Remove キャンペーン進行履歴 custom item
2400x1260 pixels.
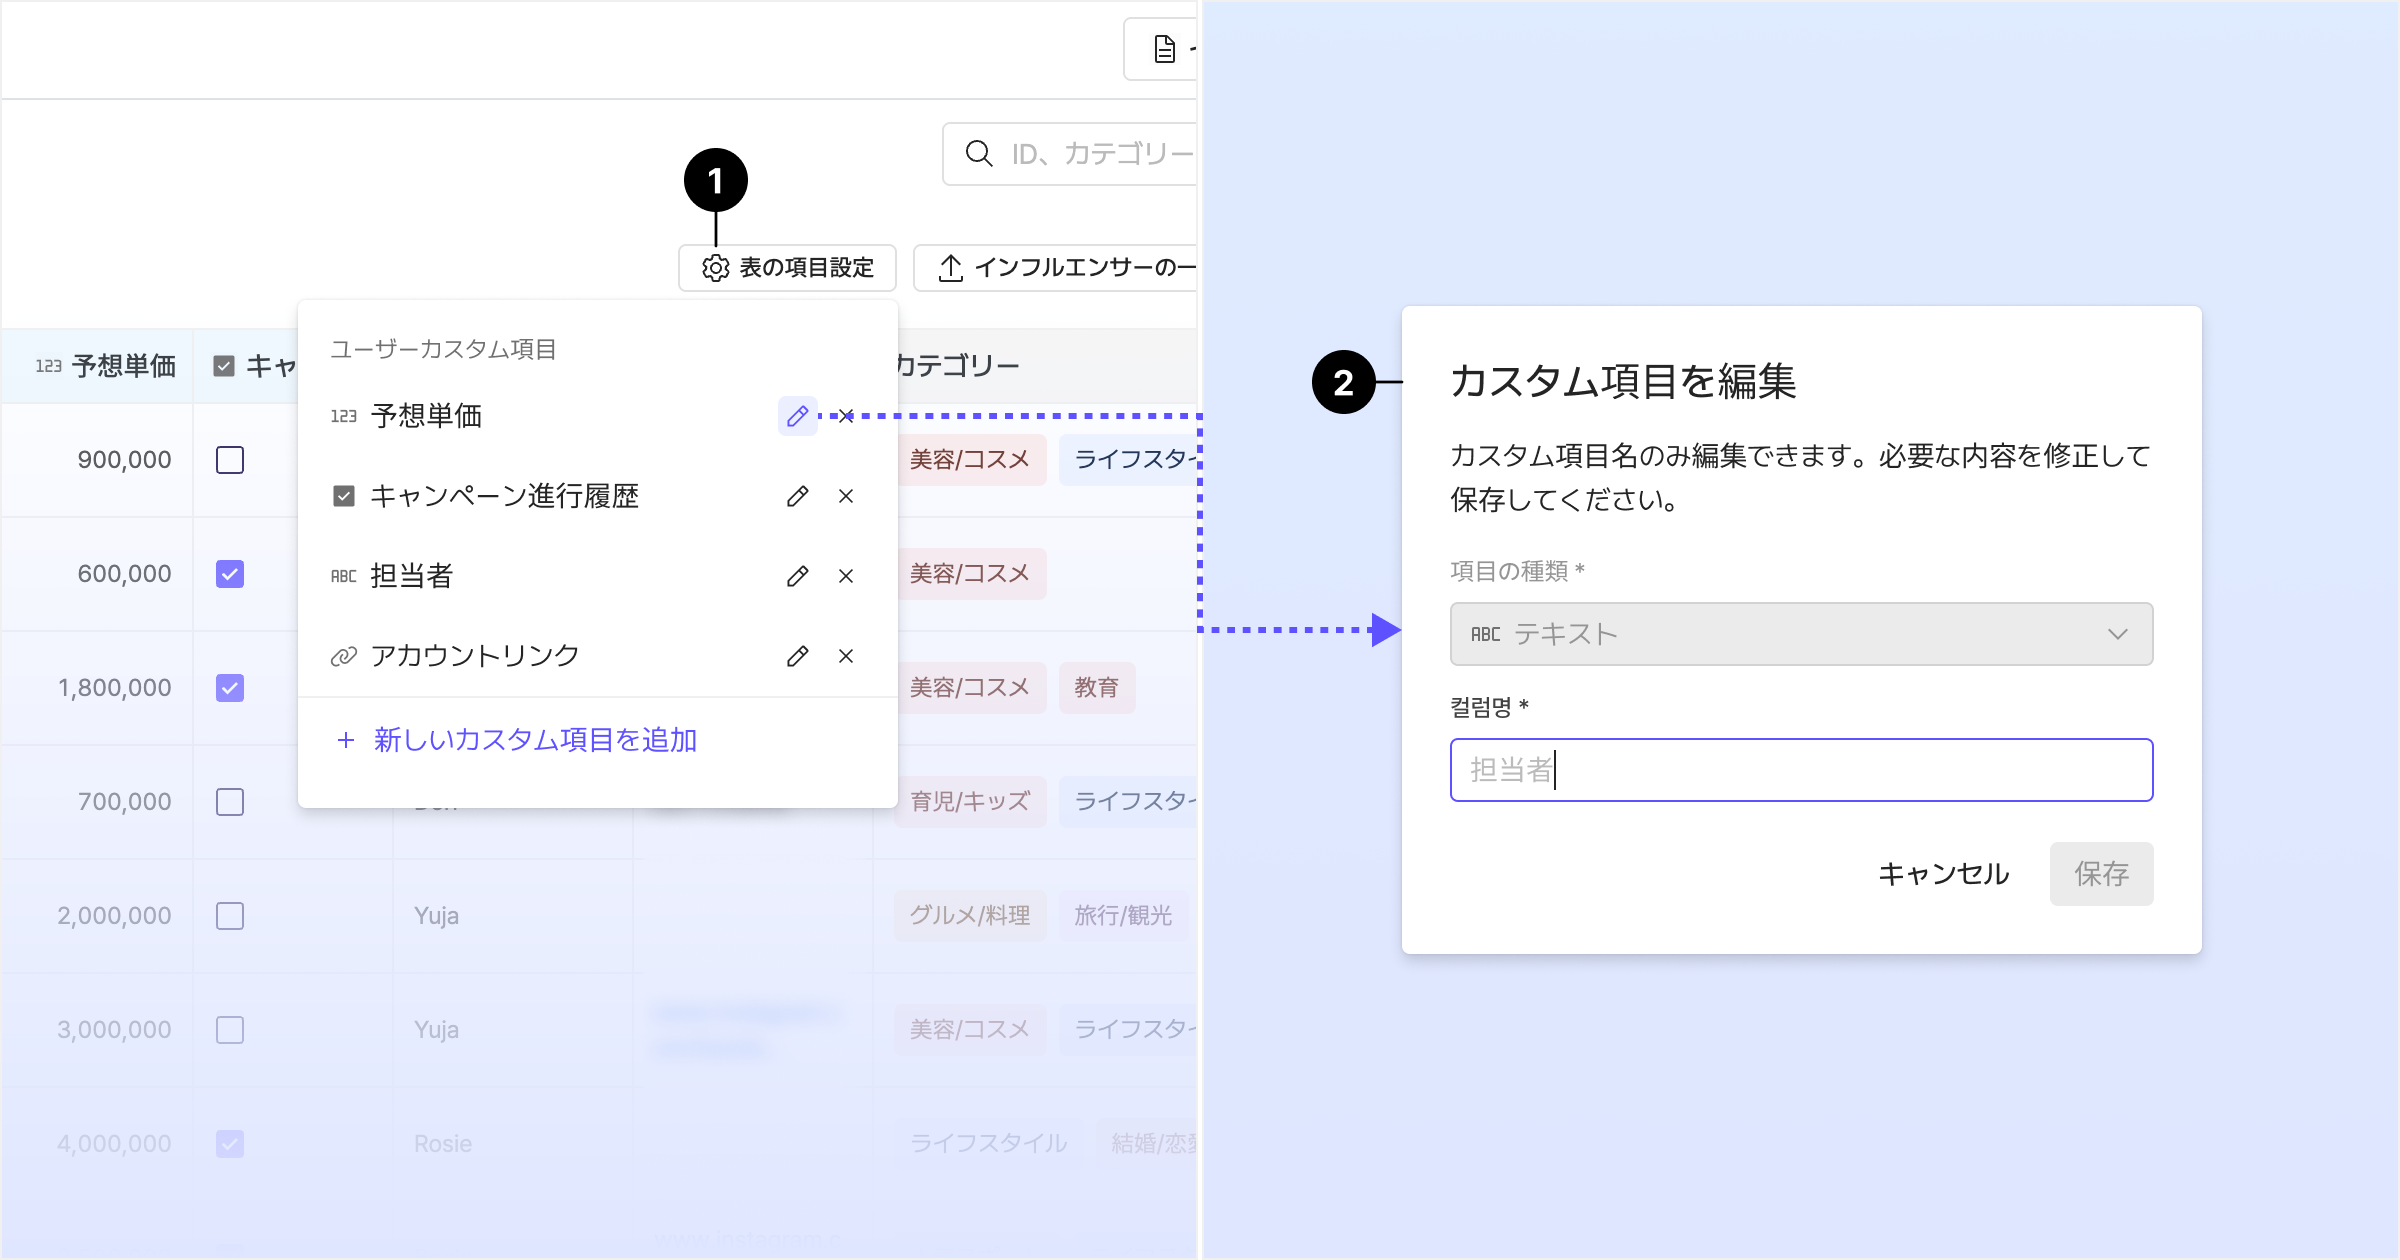tap(846, 496)
